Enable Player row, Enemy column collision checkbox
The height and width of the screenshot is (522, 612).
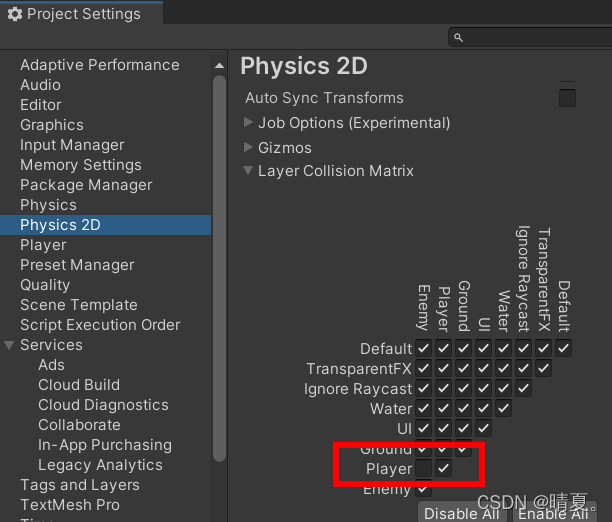coord(423,468)
